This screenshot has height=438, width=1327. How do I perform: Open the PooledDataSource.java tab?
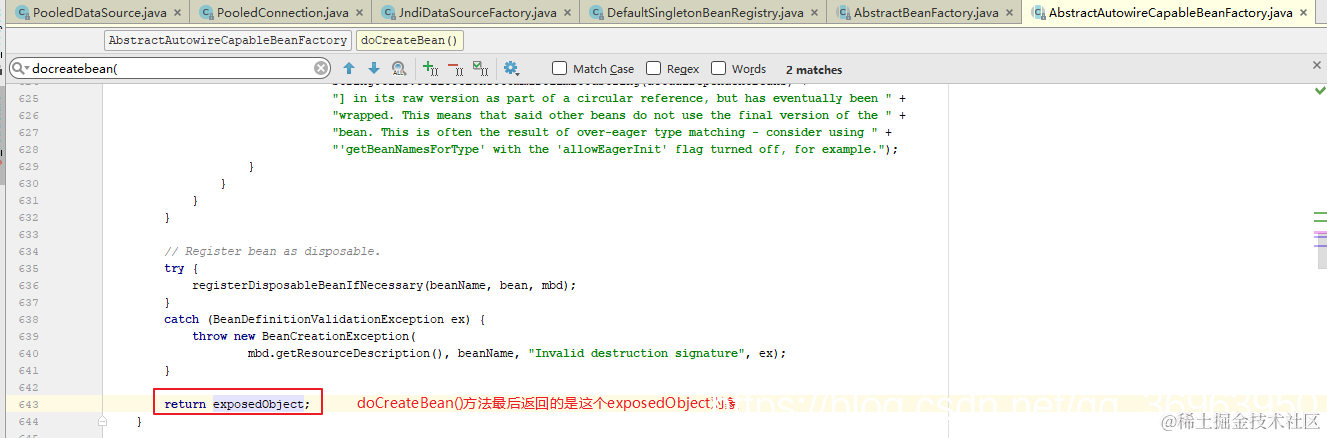[99, 13]
